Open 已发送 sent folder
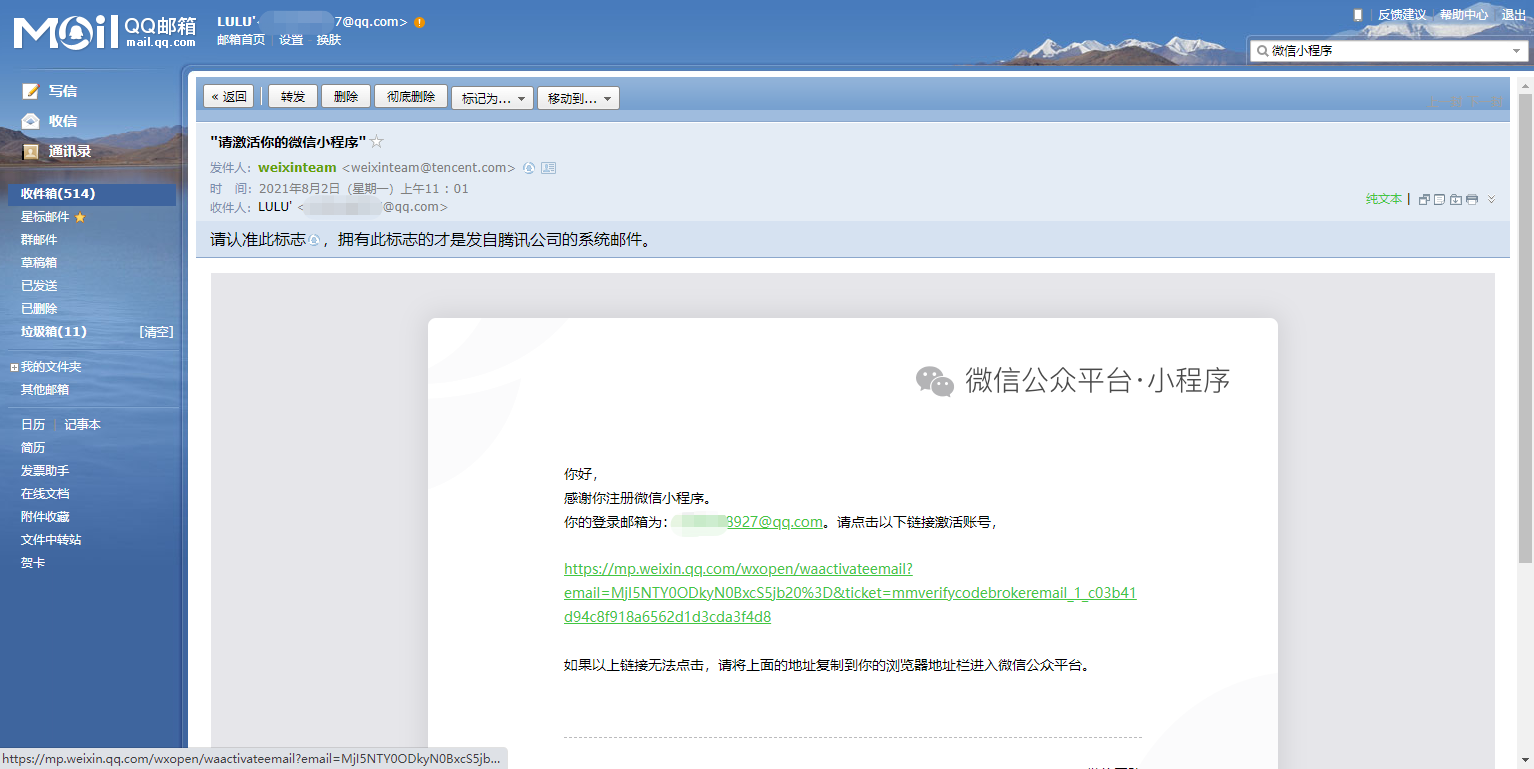Image resolution: width=1534 pixels, height=769 pixels. click(39, 286)
